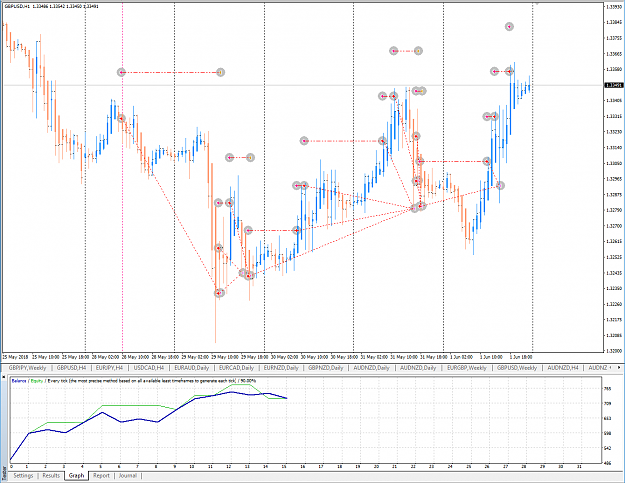Click the "1 Jun 18:00" time axis label
The width and height of the screenshot is (625, 483).
[x=521, y=357]
